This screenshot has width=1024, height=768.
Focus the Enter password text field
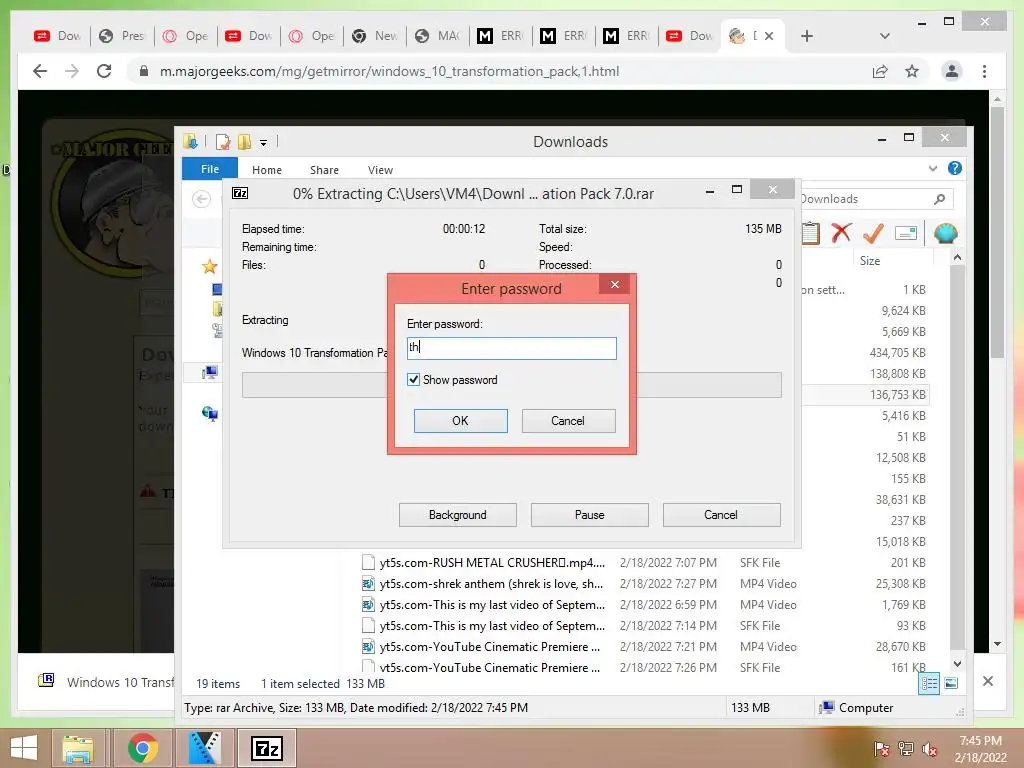click(x=511, y=347)
